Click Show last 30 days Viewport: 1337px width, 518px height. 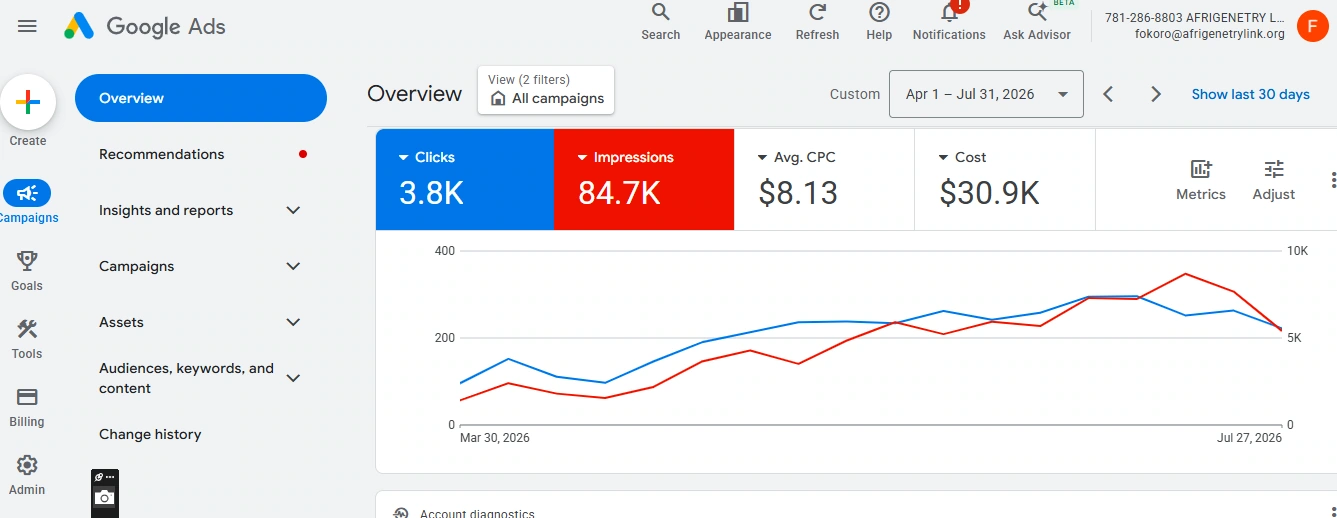click(x=1250, y=94)
